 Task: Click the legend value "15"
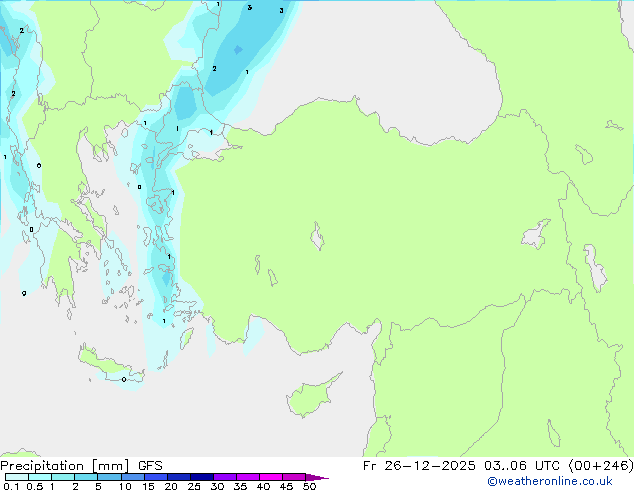click(x=148, y=486)
